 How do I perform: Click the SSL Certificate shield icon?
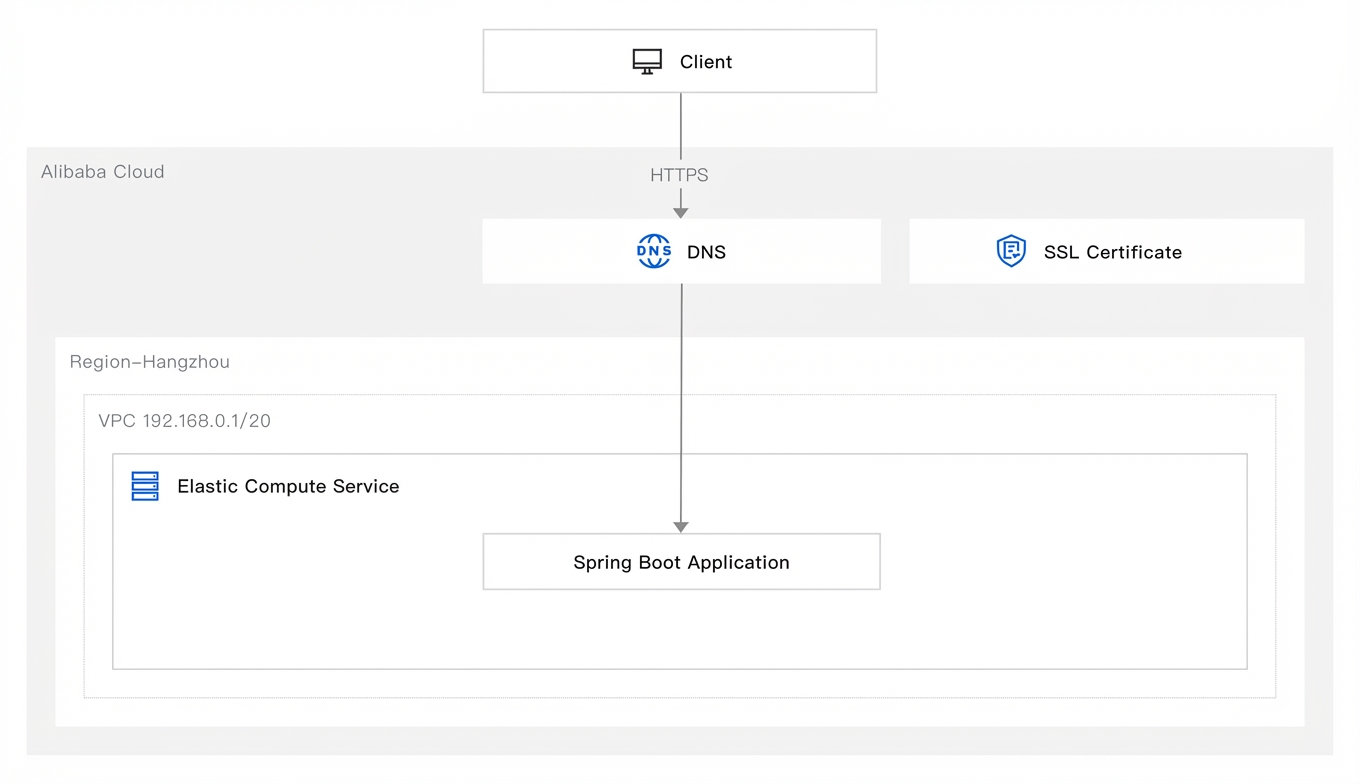pos(1011,251)
